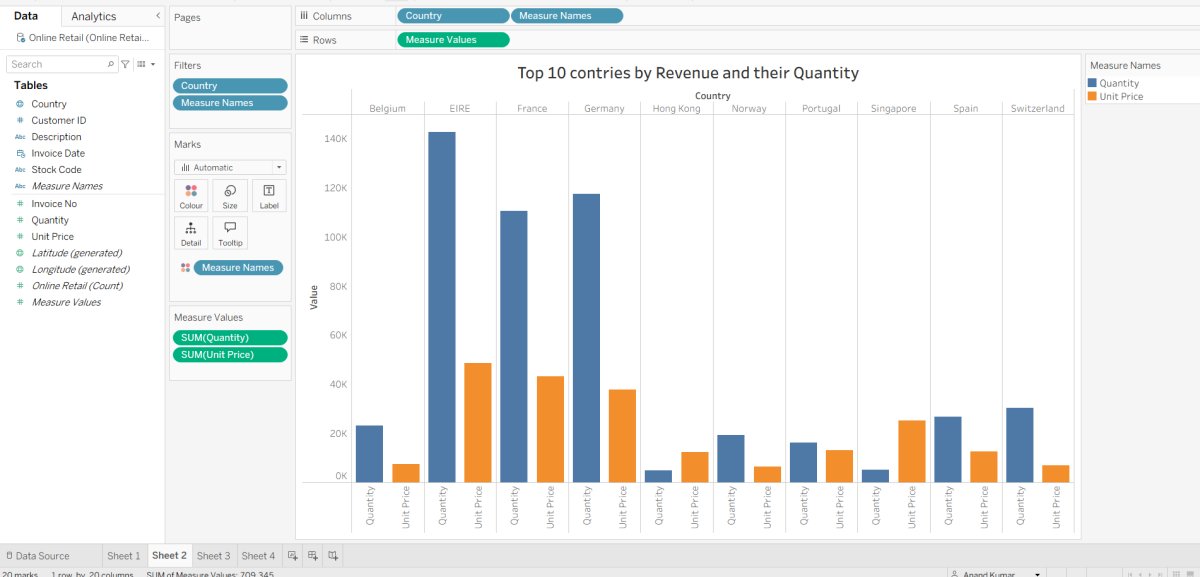Switch to the Analytics tab
This screenshot has width=1200, height=577.
tap(93, 16)
